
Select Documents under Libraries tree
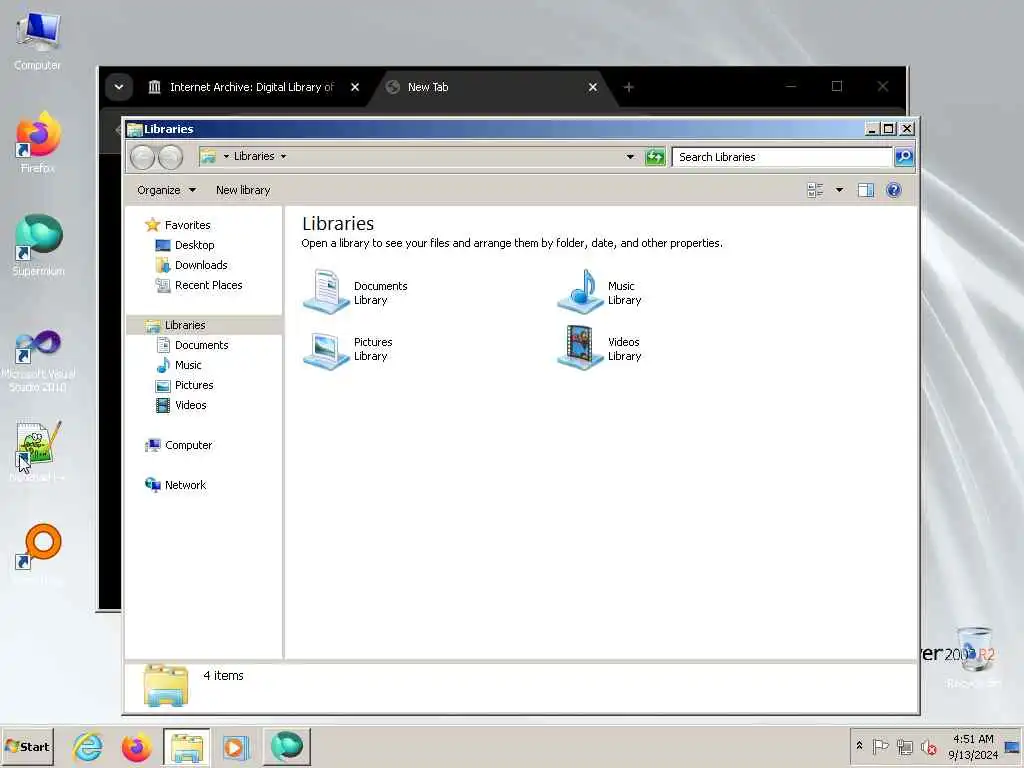(193, 345)
